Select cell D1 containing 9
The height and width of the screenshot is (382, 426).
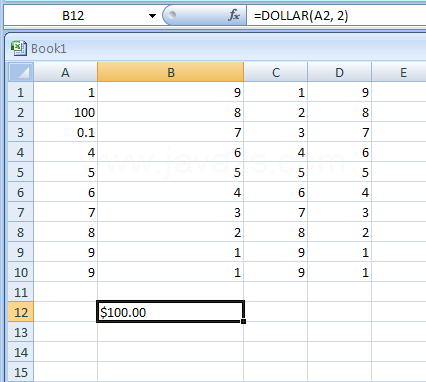(340, 92)
